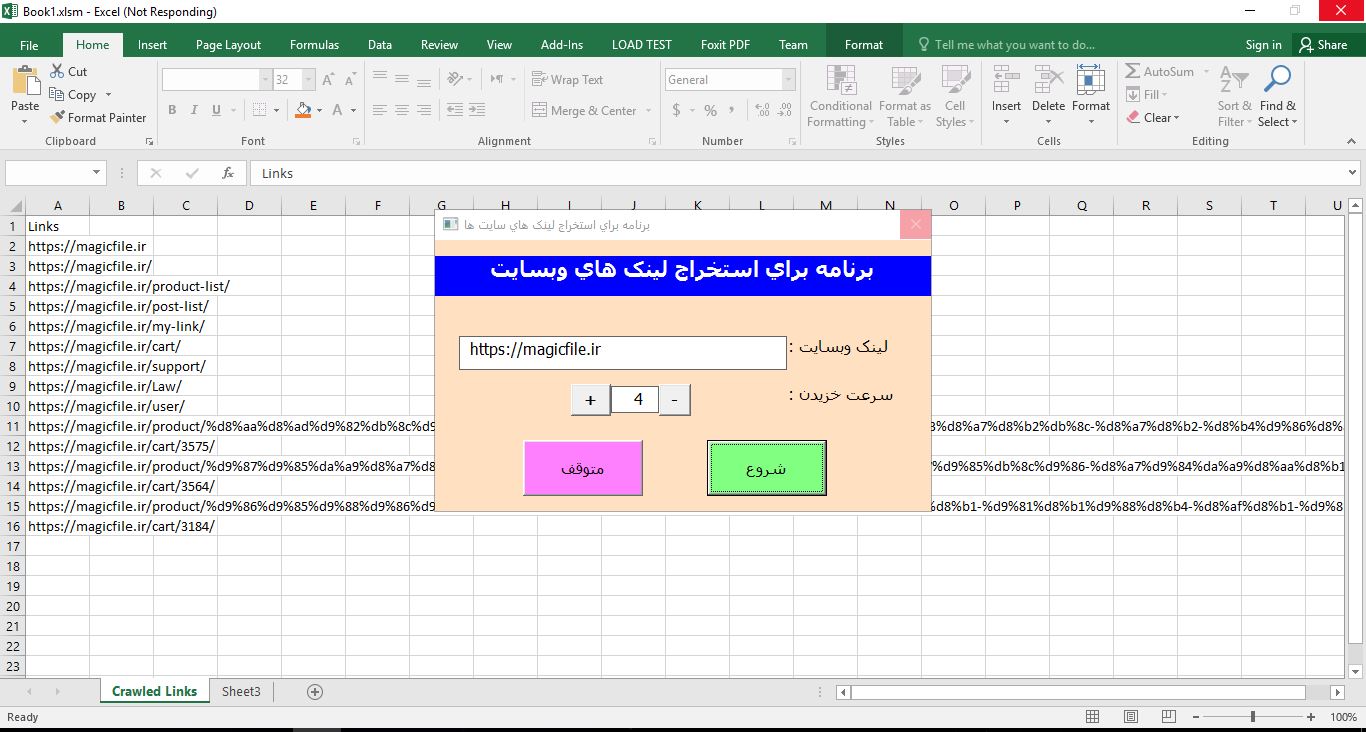Click the Cut scissors icon
Image resolution: width=1366 pixels, height=732 pixels.
pyautogui.click(x=57, y=72)
